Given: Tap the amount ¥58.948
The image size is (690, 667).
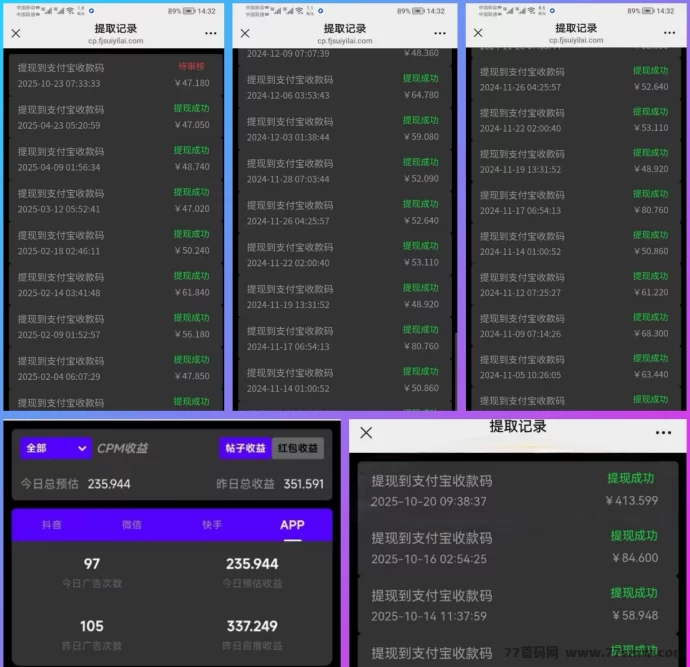Looking at the screenshot, I should (x=635, y=616).
